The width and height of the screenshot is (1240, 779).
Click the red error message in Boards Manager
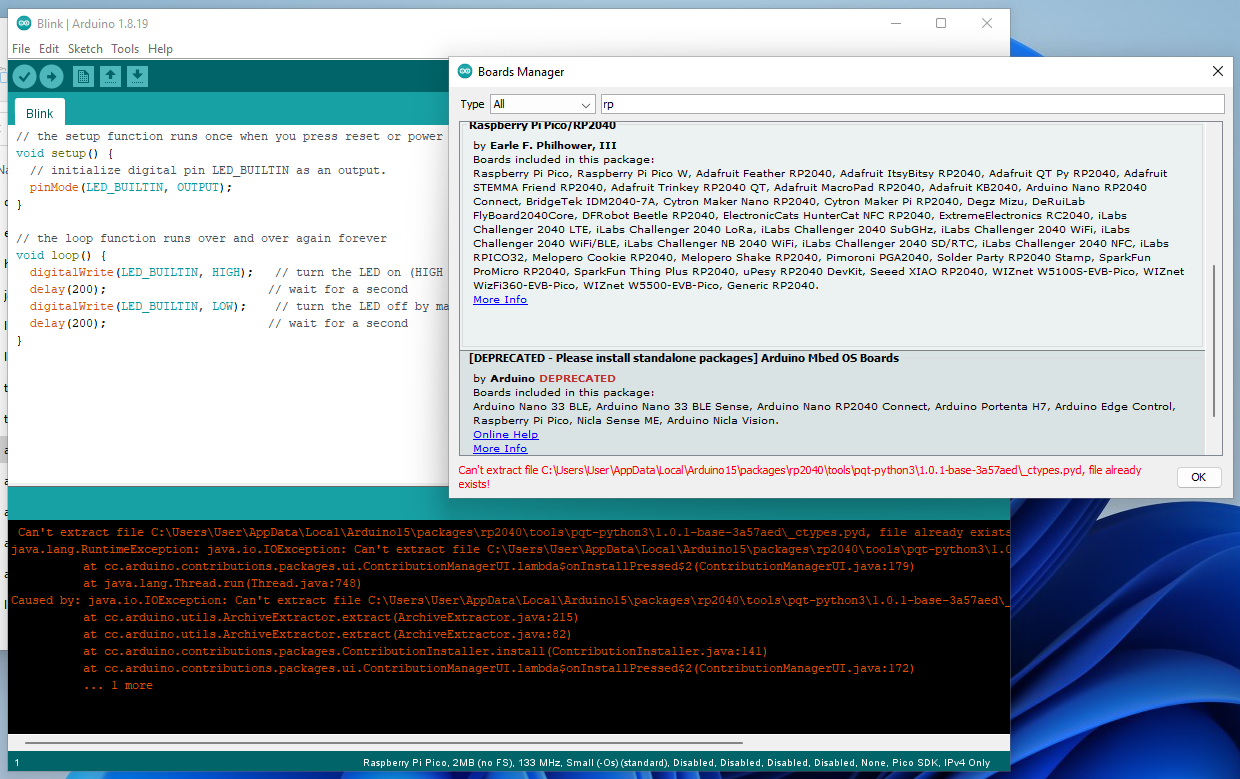point(799,477)
